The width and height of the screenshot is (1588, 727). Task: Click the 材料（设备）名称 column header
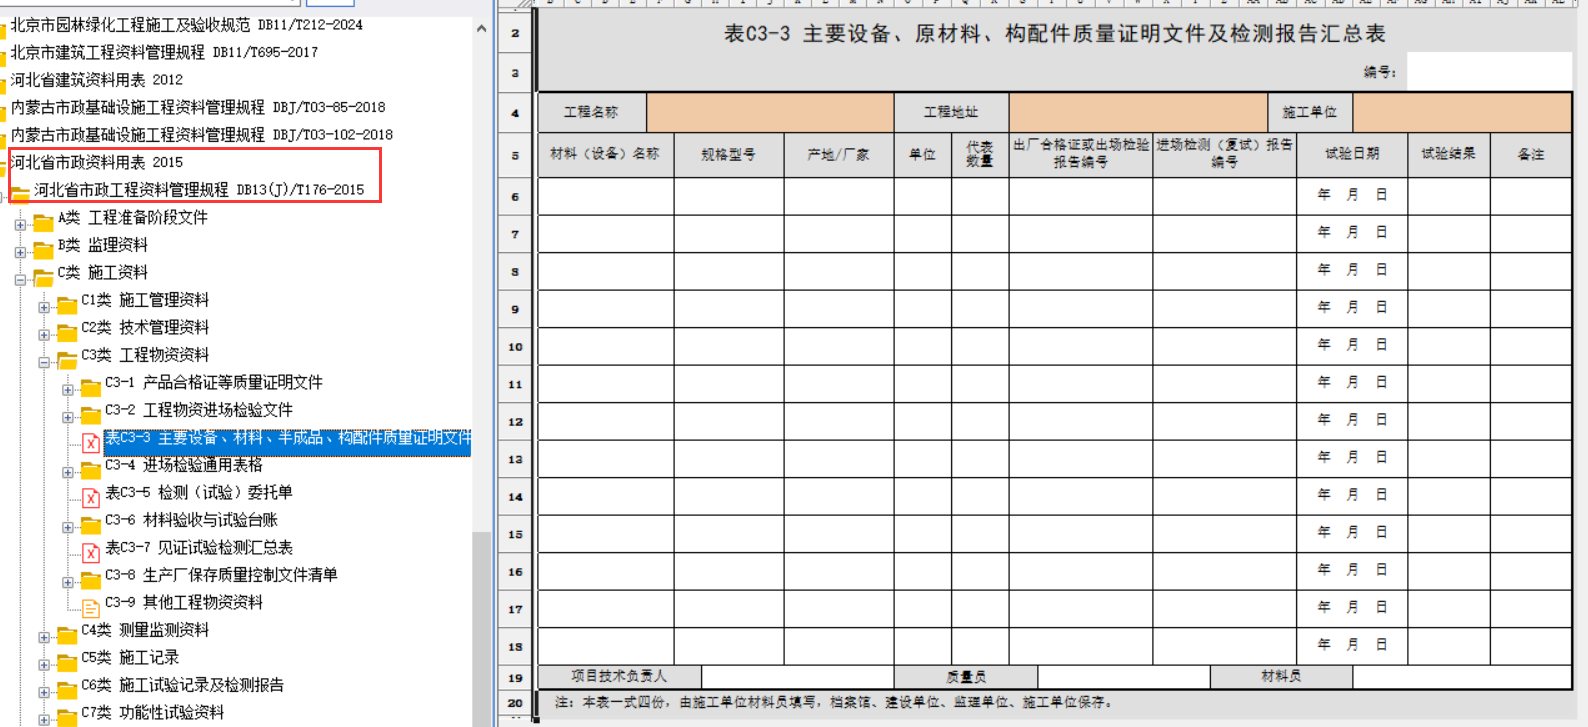tap(605, 155)
